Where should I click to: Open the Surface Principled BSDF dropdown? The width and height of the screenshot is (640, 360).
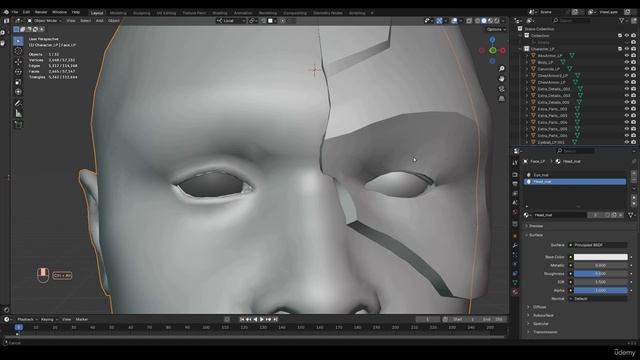[x=598, y=245]
